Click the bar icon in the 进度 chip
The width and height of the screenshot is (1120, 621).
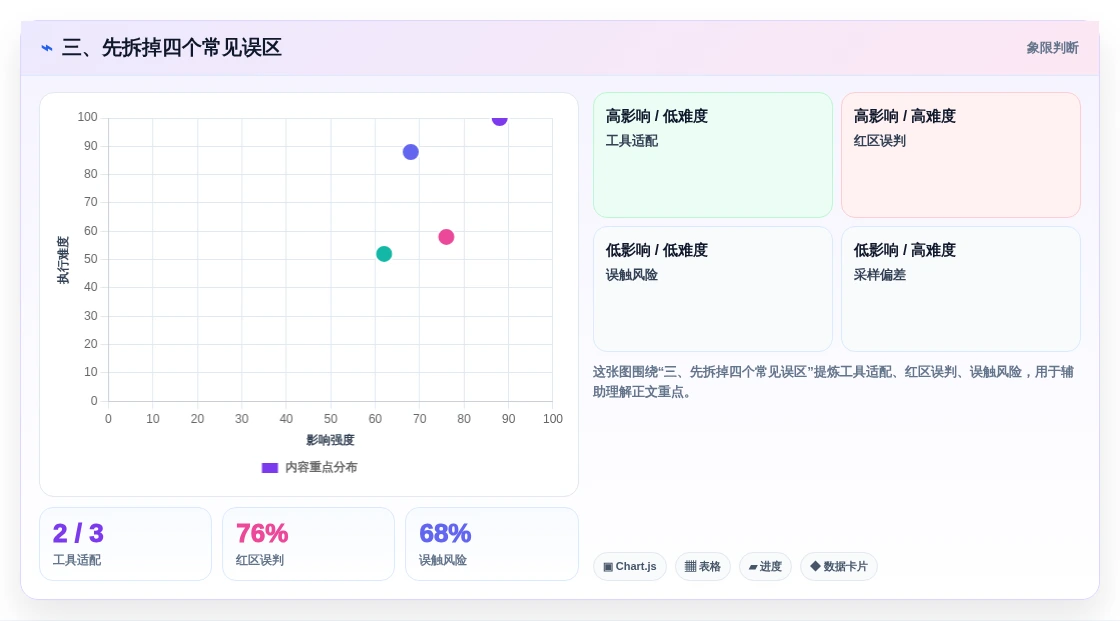(753, 567)
